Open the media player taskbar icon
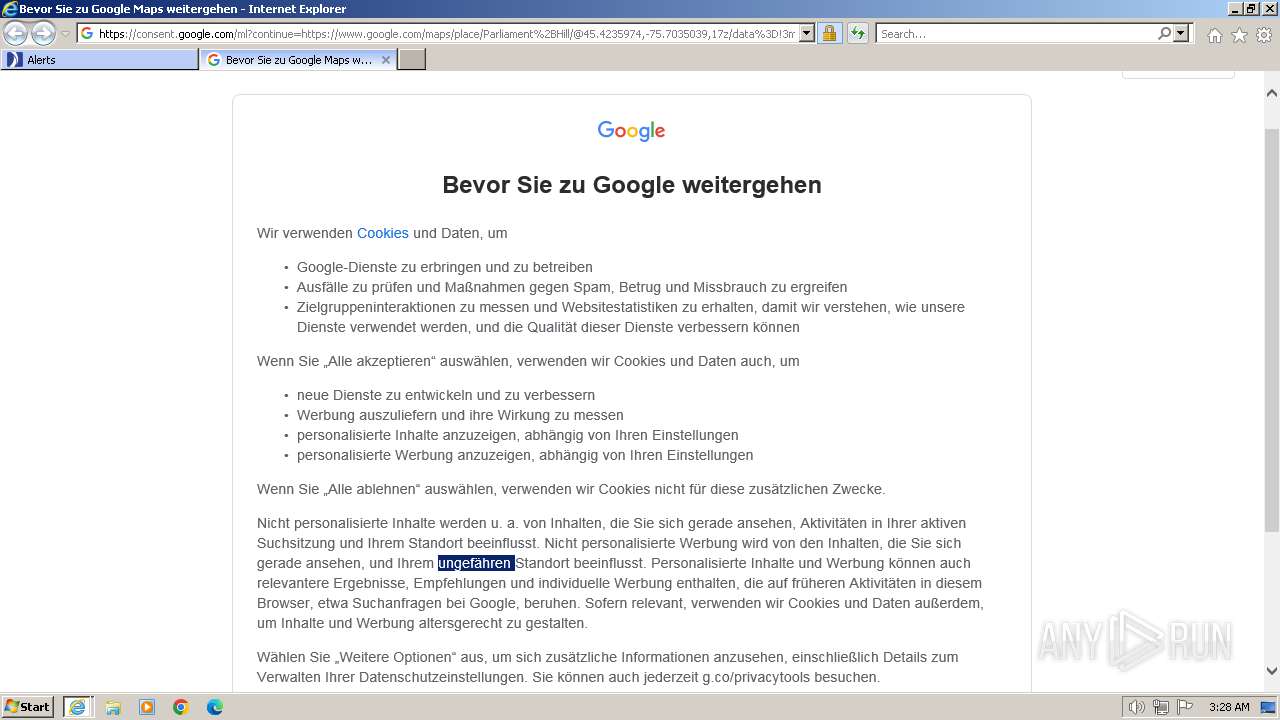This screenshot has height=720, width=1280. 147,707
